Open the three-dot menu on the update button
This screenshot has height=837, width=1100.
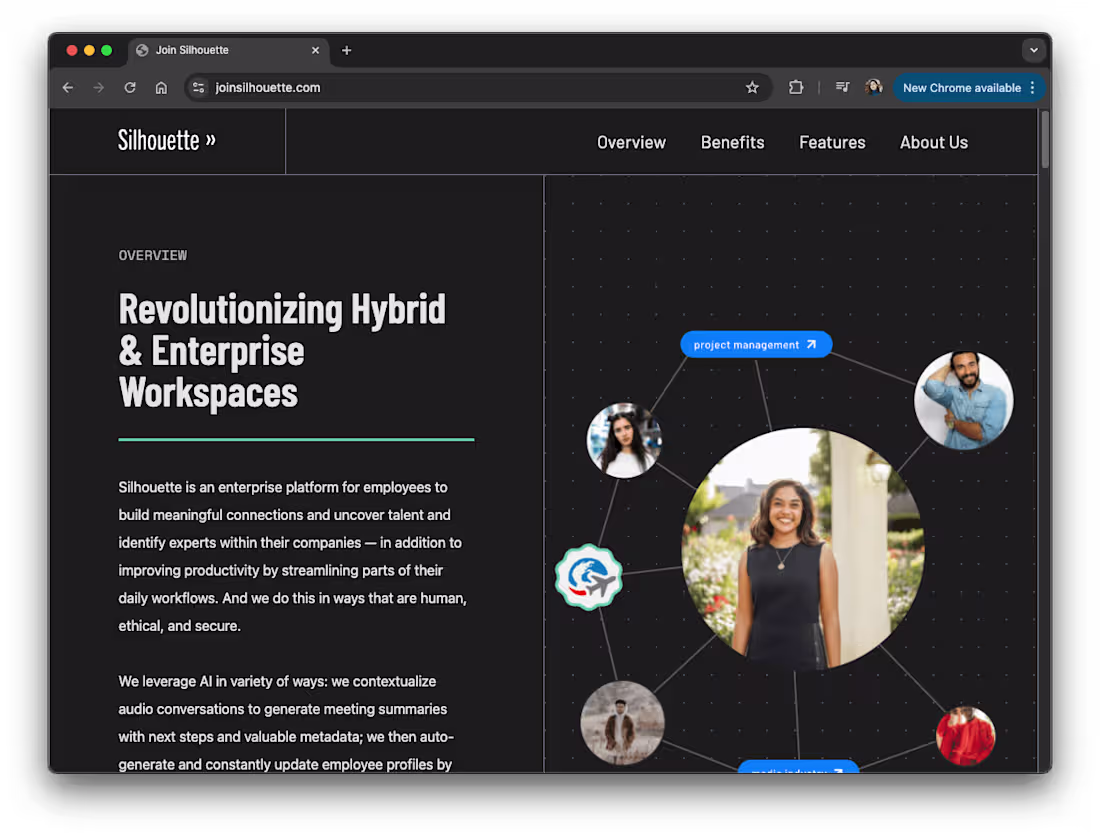pyautogui.click(x=1032, y=87)
